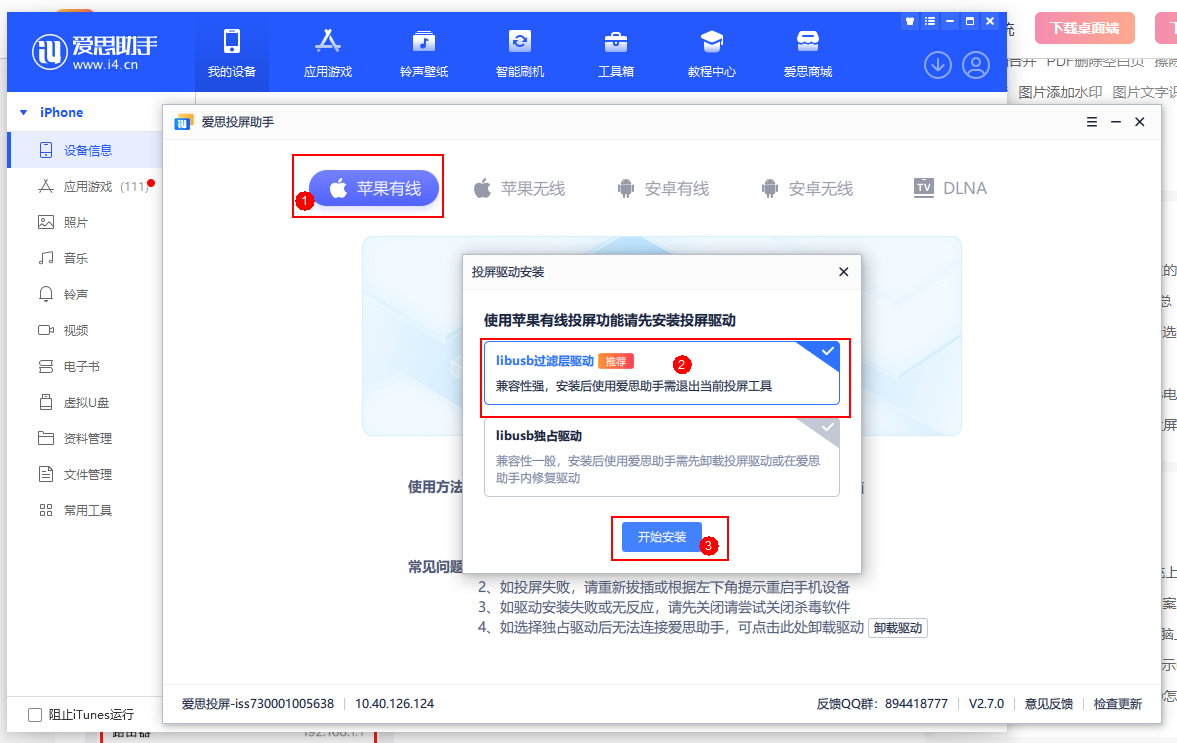
Task: Click the 下载桌面端 button in background page
Action: [x=1084, y=29]
